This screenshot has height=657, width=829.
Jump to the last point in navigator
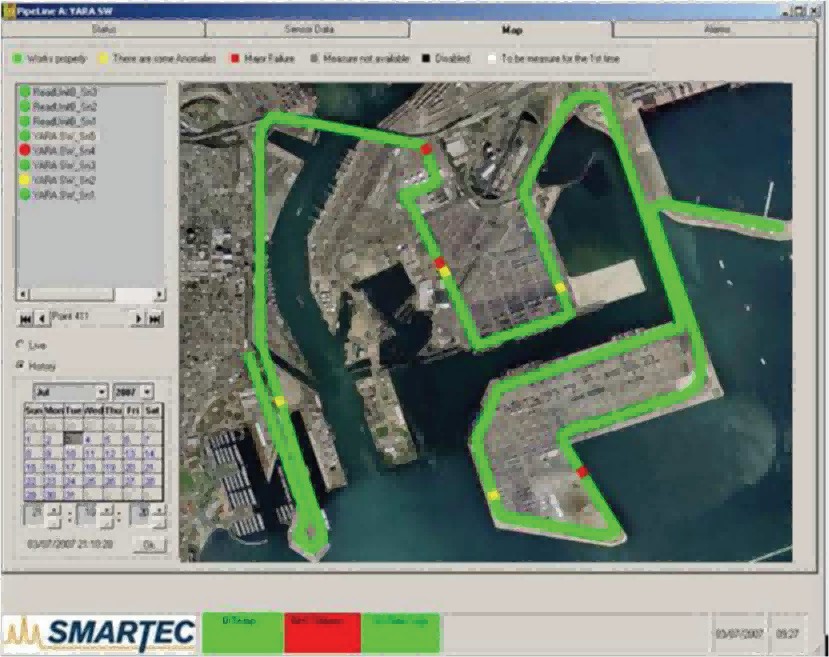156,318
